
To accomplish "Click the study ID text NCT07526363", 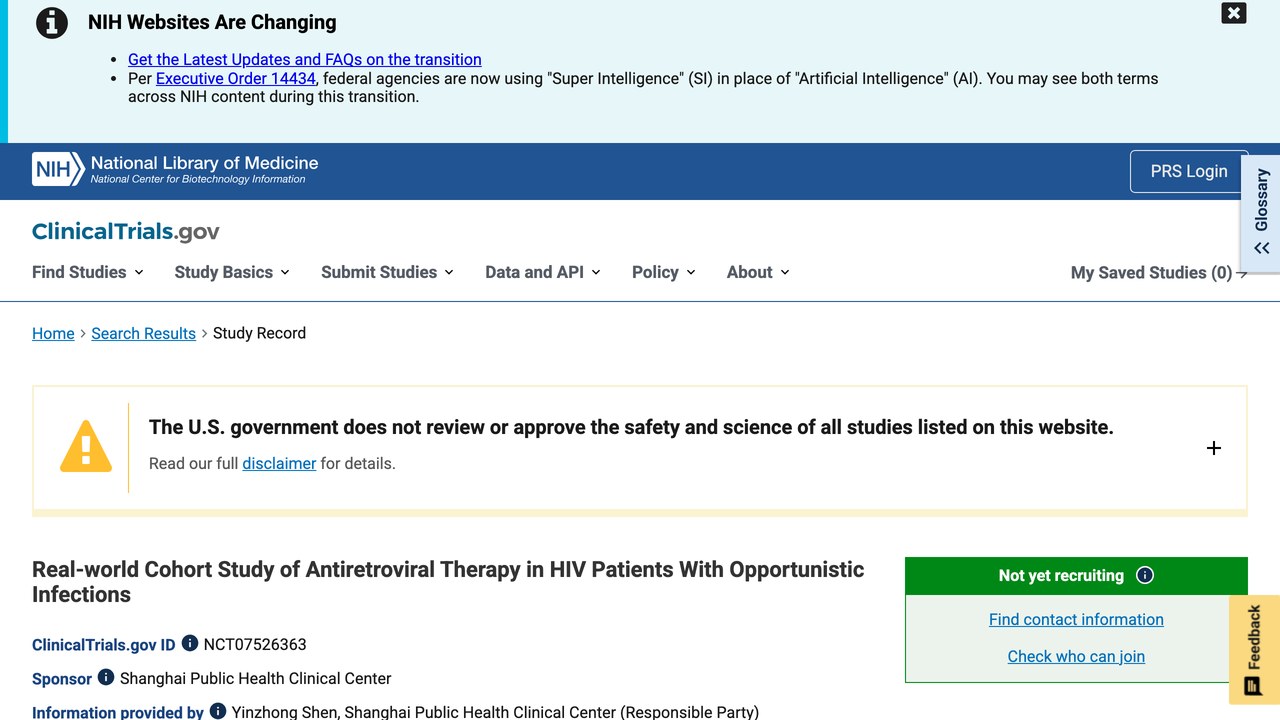I will [255, 645].
